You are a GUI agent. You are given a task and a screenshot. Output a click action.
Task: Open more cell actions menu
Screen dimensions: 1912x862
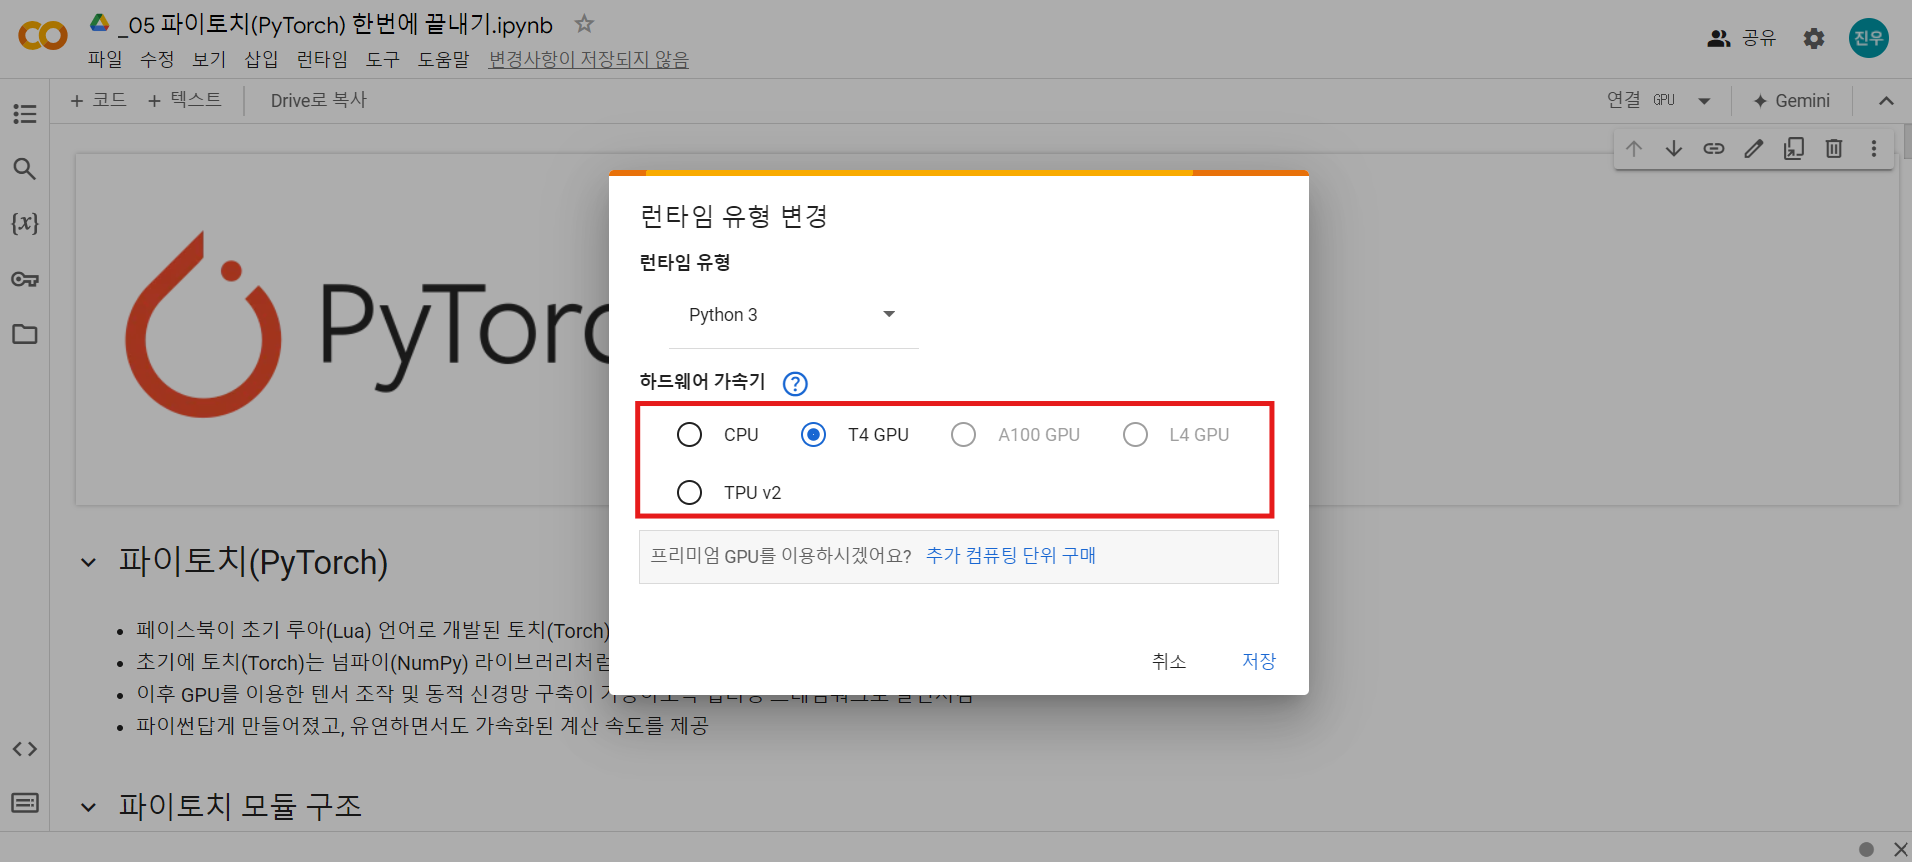click(1874, 149)
